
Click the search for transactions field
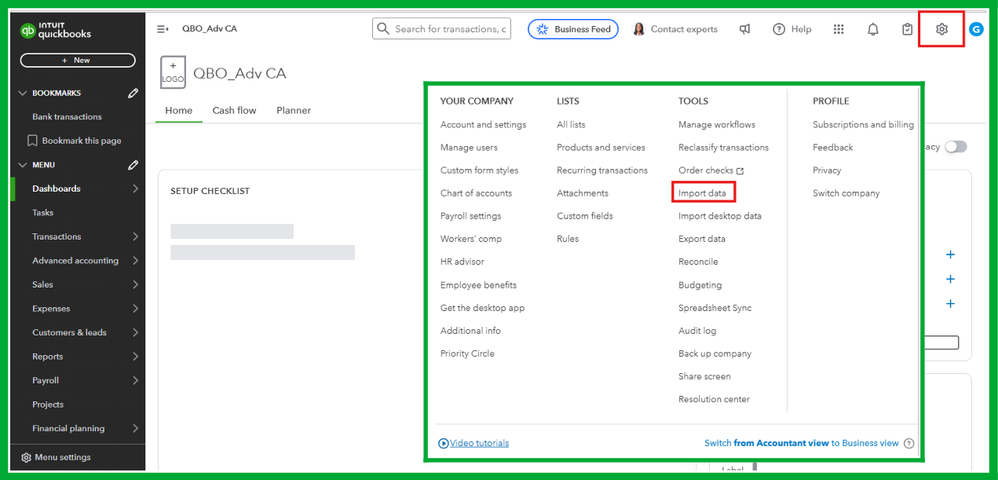(x=441, y=29)
